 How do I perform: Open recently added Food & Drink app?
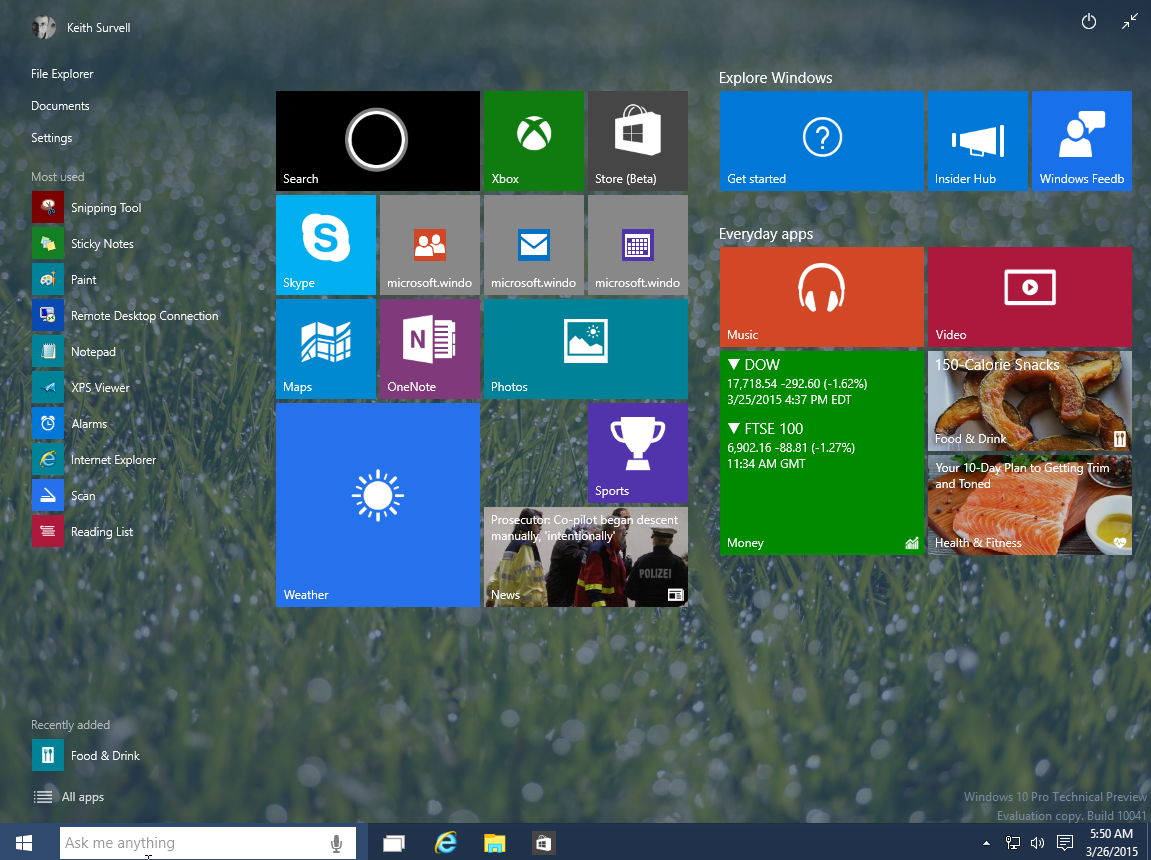click(86, 755)
